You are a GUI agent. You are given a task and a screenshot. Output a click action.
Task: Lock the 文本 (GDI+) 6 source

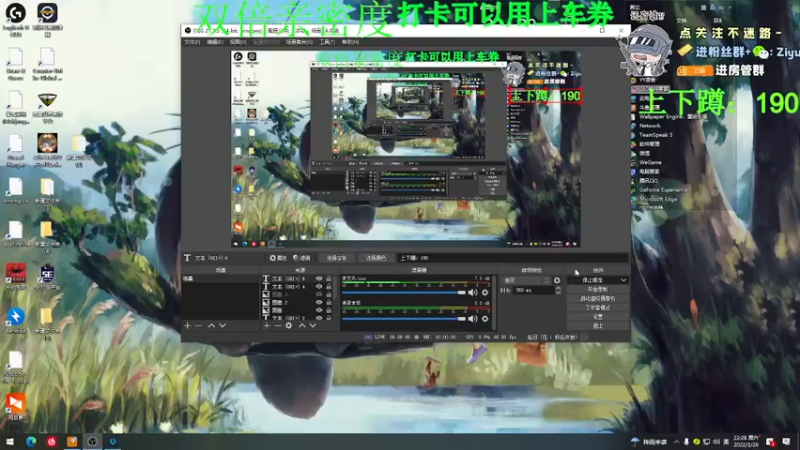click(x=329, y=279)
